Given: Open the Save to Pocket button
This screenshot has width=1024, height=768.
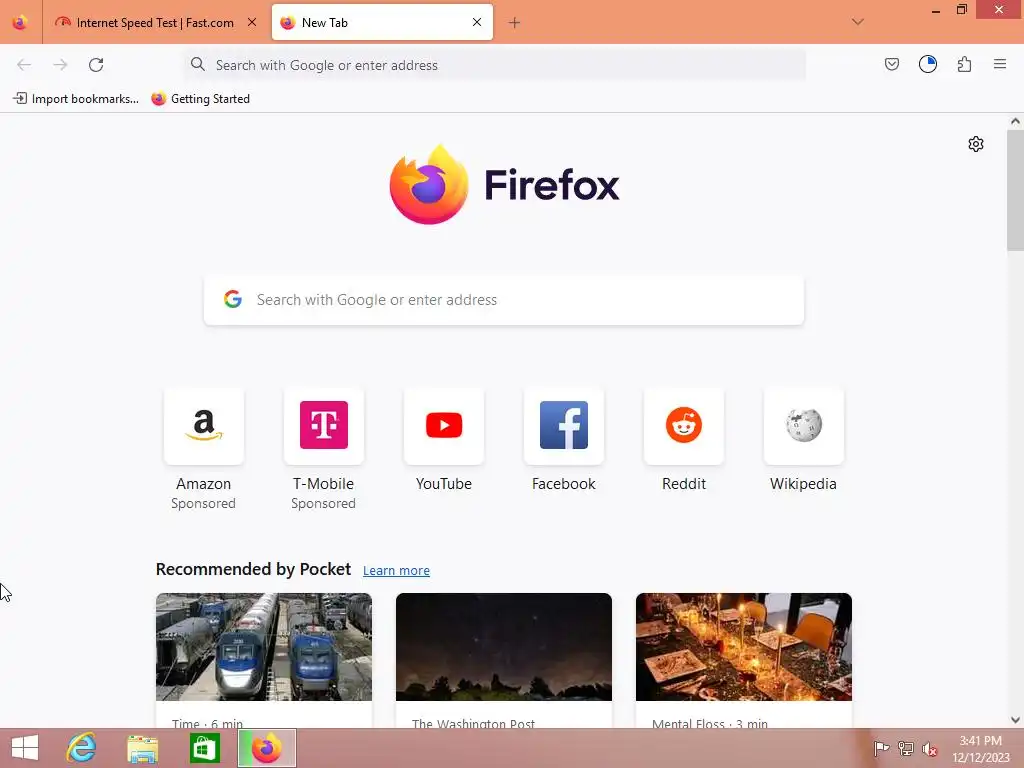Looking at the screenshot, I should [x=891, y=64].
